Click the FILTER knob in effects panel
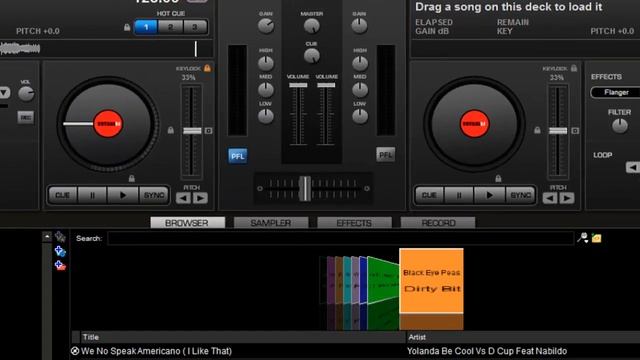This screenshot has height=360, width=640. tap(620, 126)
